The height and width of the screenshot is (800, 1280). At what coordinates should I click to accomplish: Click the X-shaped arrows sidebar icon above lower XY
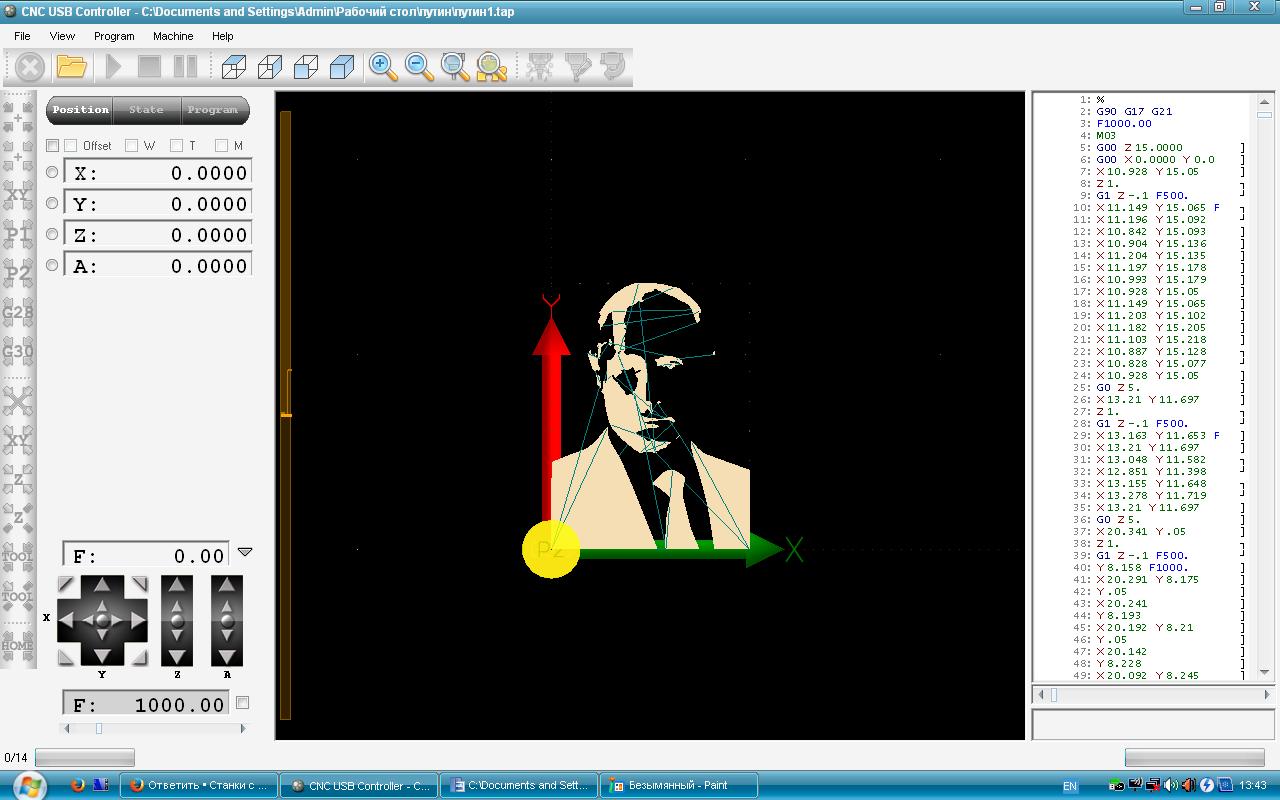pyautogui.click(x=18, y=402)
